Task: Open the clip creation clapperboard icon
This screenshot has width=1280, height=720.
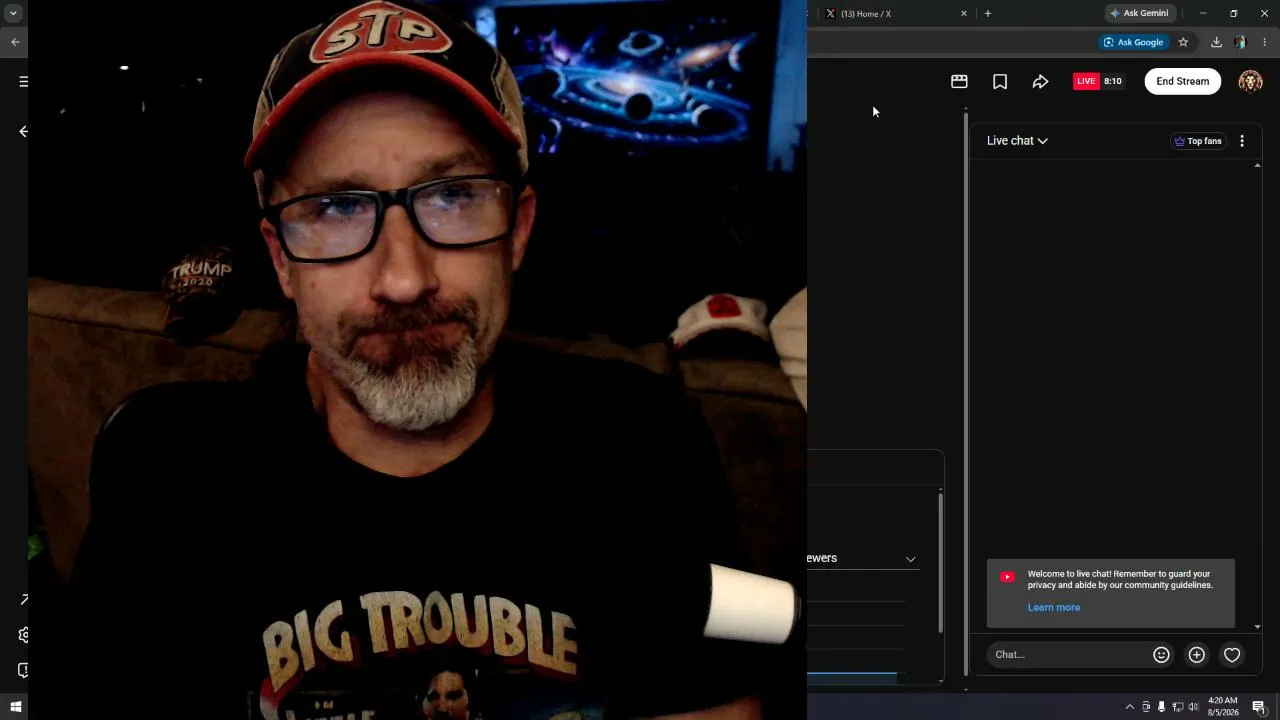Action: point(959,82)
